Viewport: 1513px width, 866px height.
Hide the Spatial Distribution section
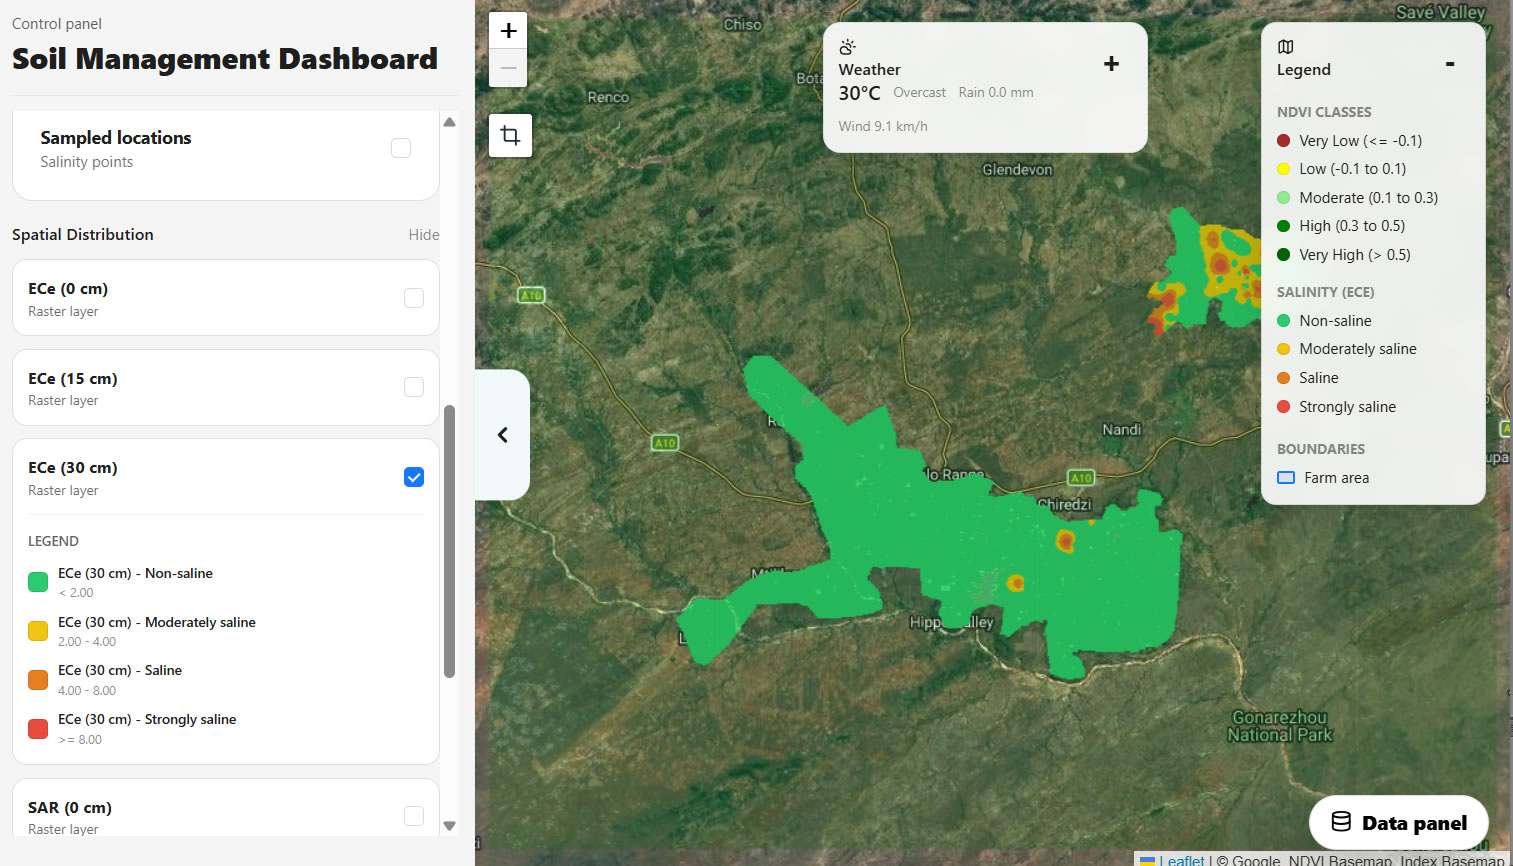(x=423, y=235)
